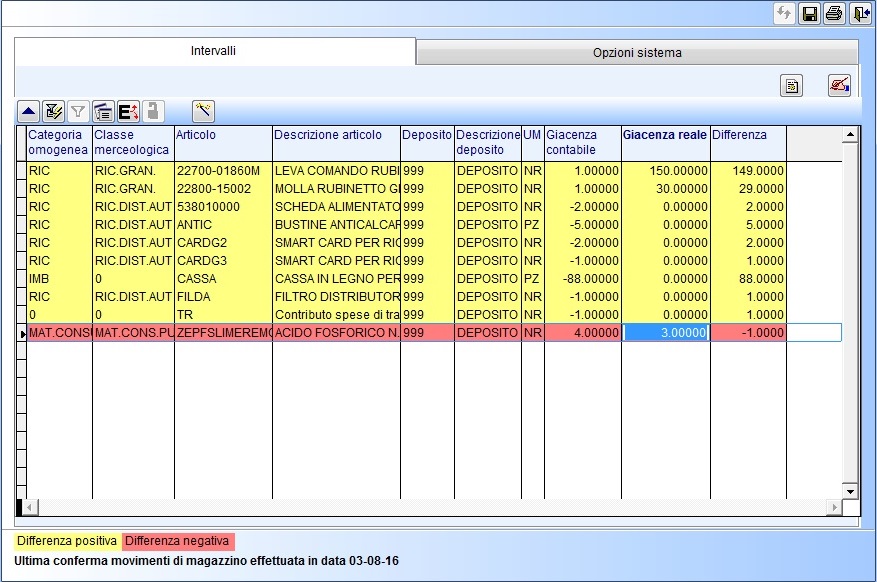Screen dimensions: 877x582
Task: Click the red Differenza negativa legend swatch
Action: pos(177,541)
